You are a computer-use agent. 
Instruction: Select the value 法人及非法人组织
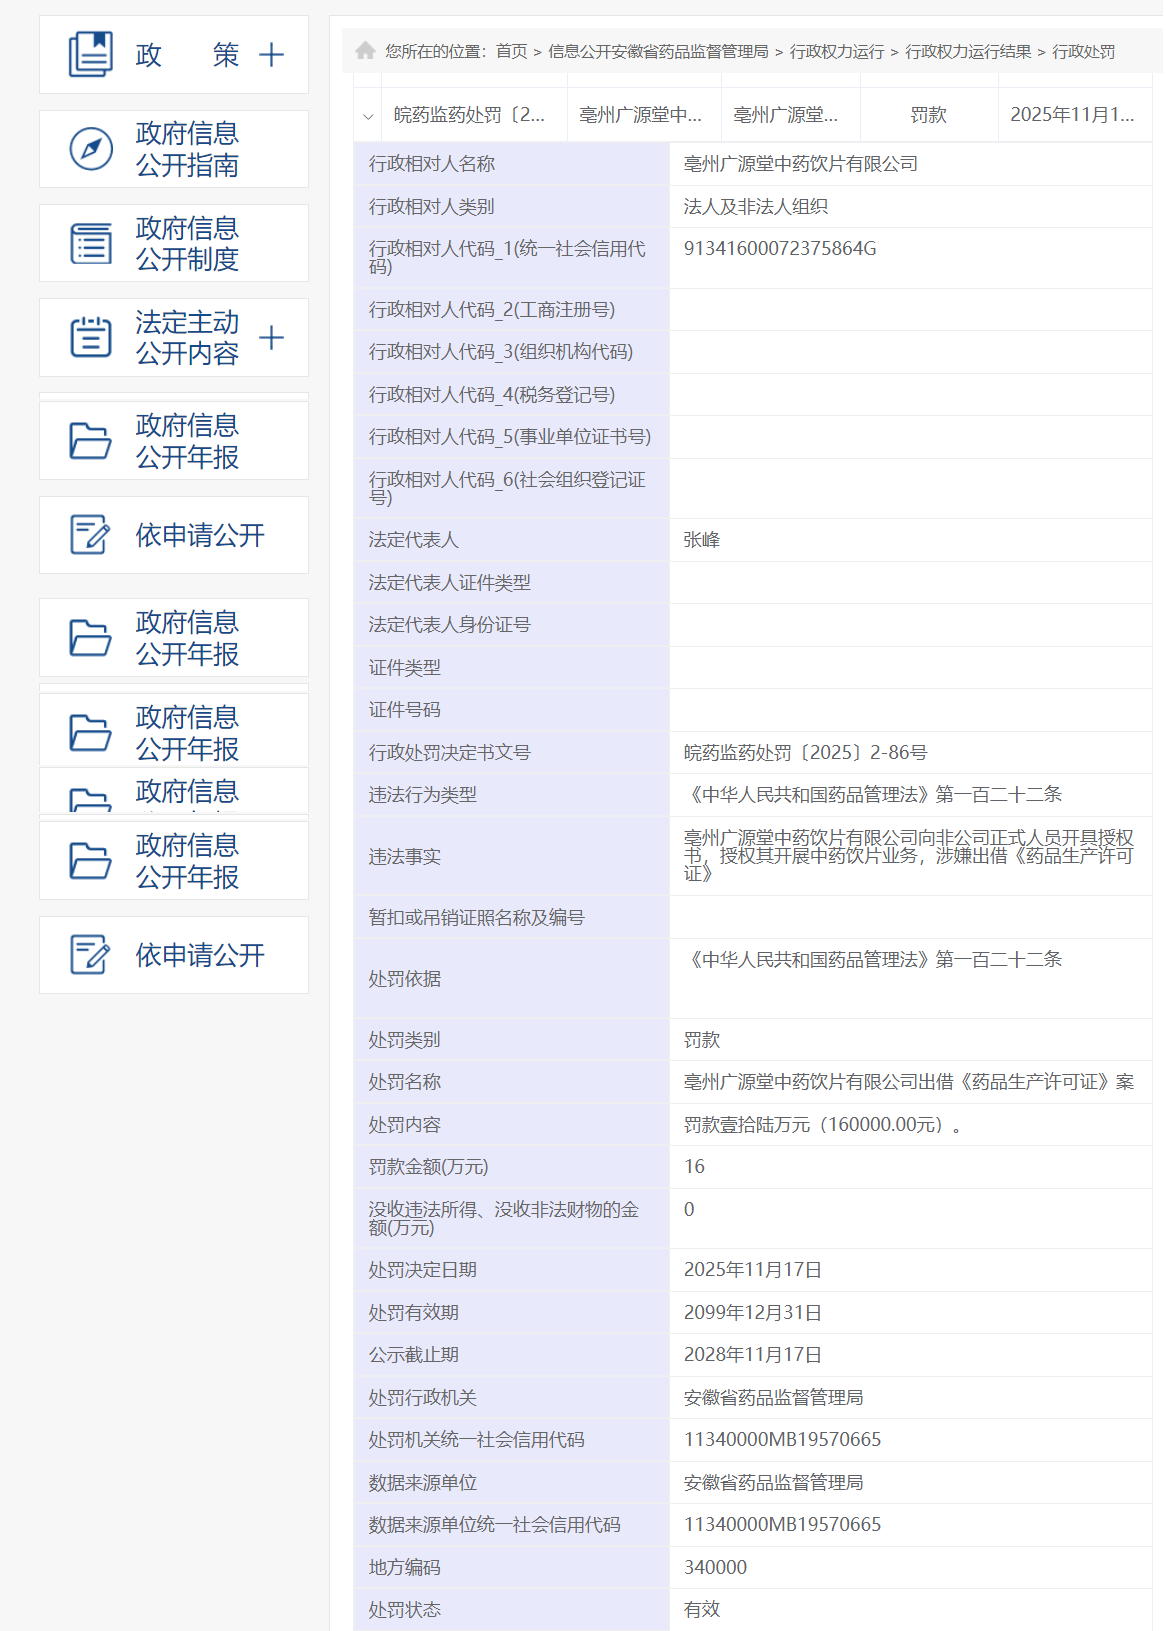click(755, 207)
